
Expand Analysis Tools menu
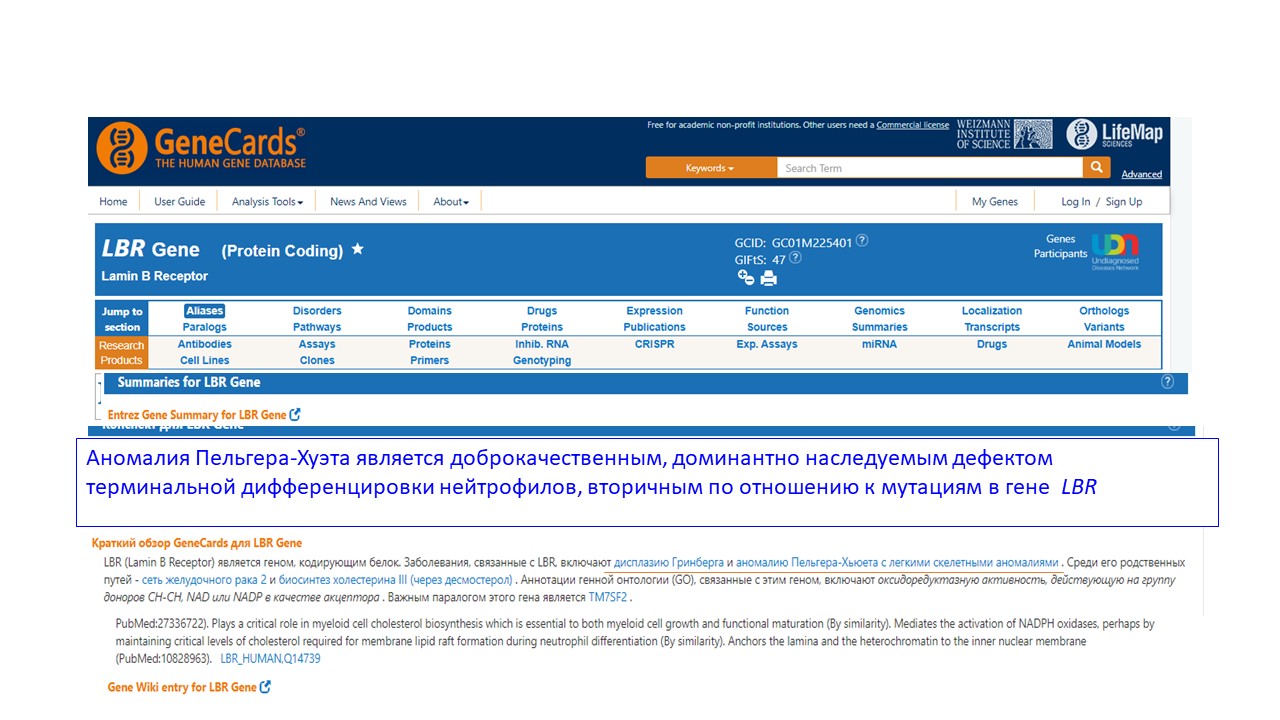[267, 201]
